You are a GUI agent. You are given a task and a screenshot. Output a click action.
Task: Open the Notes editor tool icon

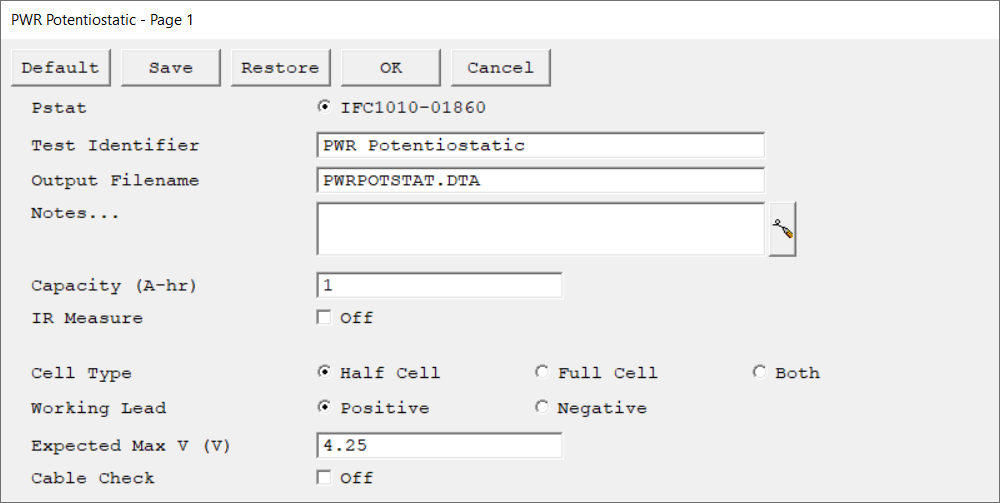click(782, 230)
